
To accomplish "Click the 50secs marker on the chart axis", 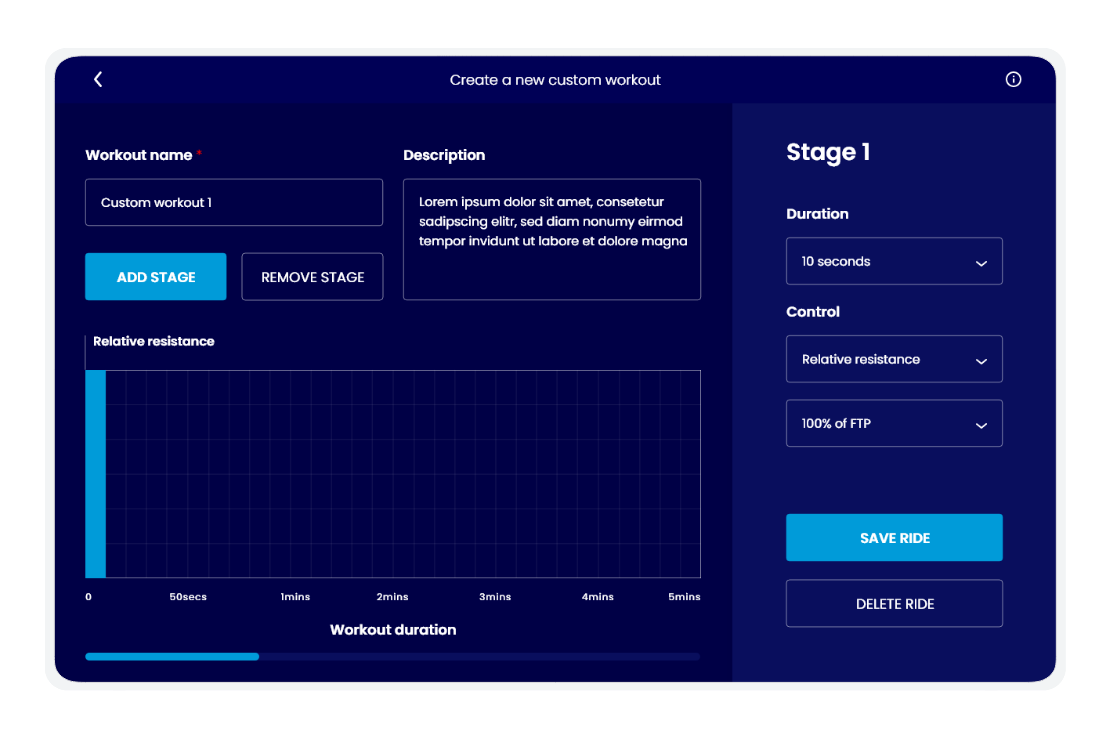I will [188, 597].
